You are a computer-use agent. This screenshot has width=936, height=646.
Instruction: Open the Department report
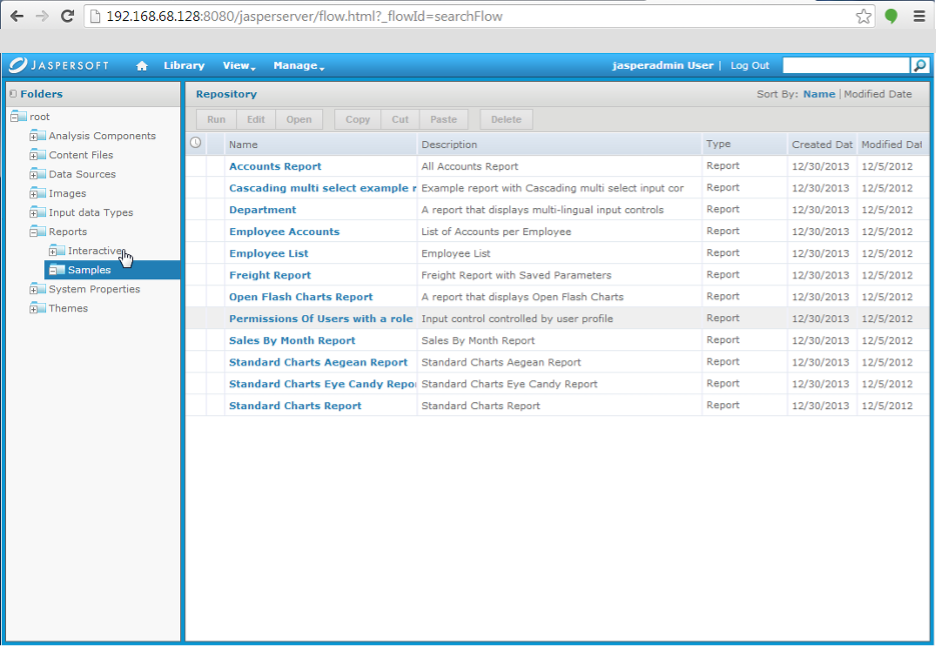pos(263,210)
